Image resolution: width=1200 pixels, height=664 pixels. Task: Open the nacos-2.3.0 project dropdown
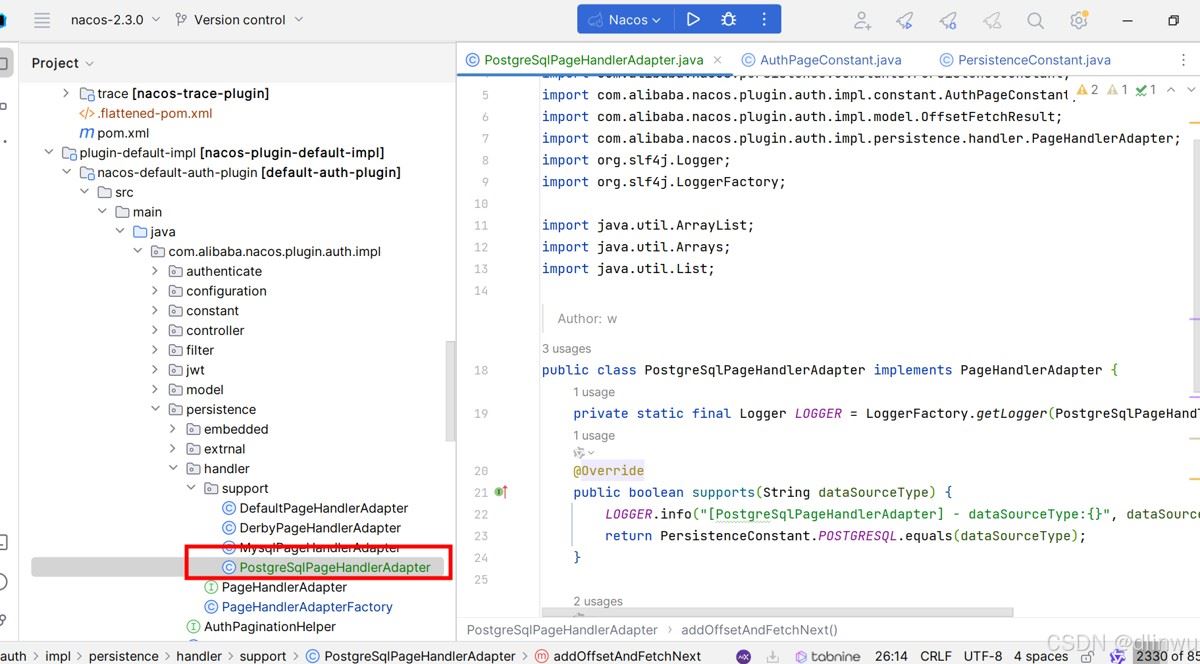[x=112, y=20]
